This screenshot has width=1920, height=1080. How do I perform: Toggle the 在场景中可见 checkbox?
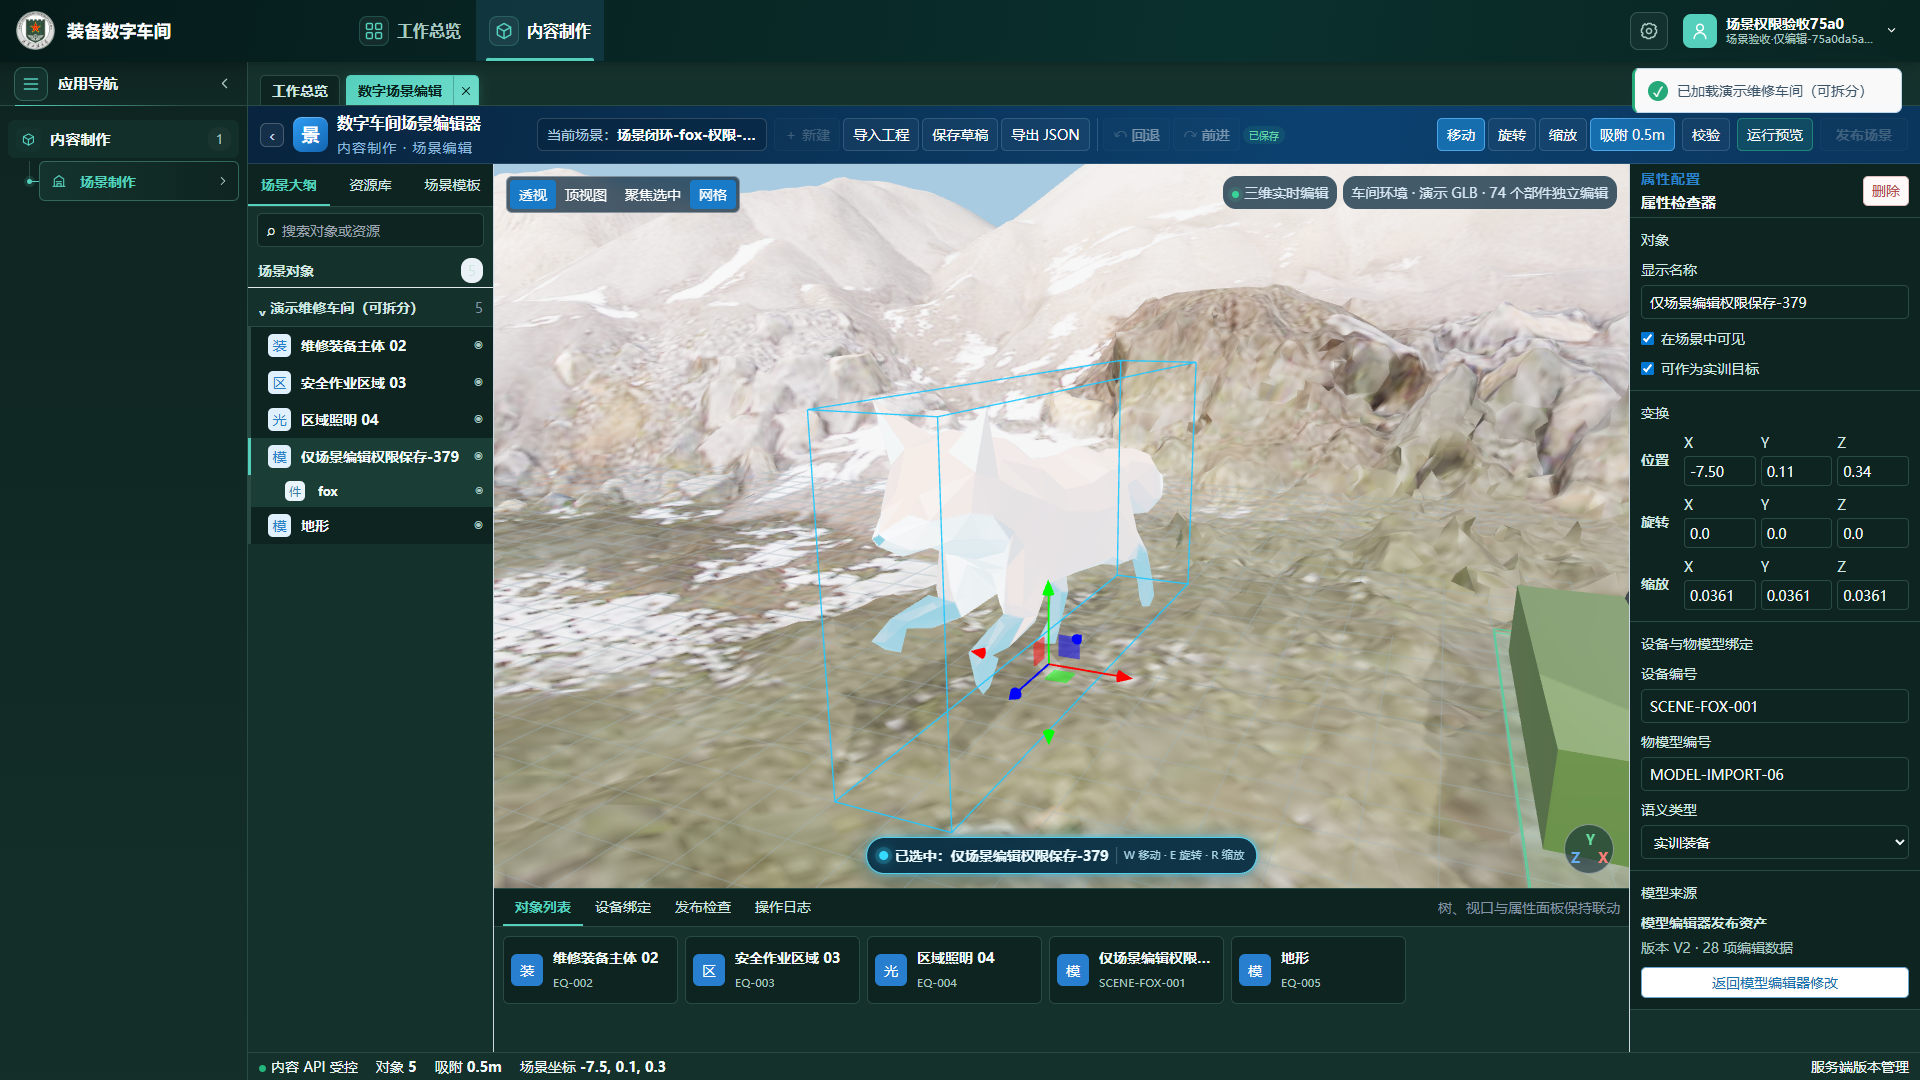[x=1647, y=339]
